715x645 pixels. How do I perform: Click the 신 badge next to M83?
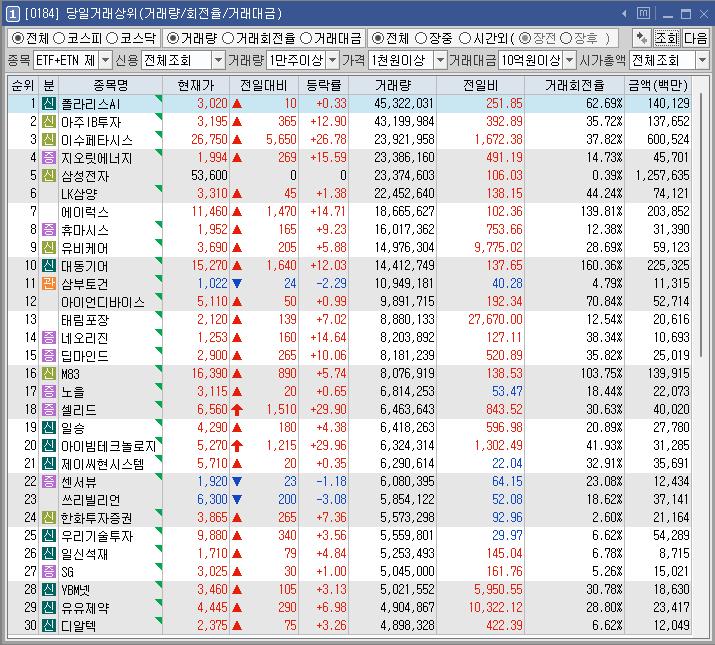[49, 374]
